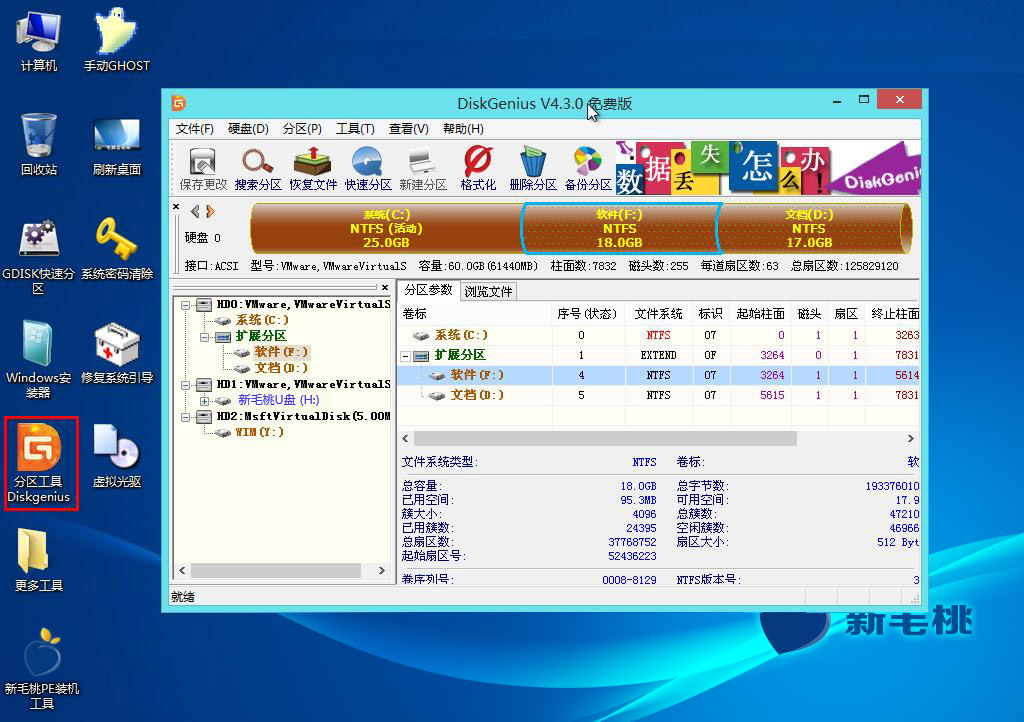The height and width of the screenshot is (722, 1024).
Task: Open Backup Partition (备份分区) tool
Action: (588, 169)
